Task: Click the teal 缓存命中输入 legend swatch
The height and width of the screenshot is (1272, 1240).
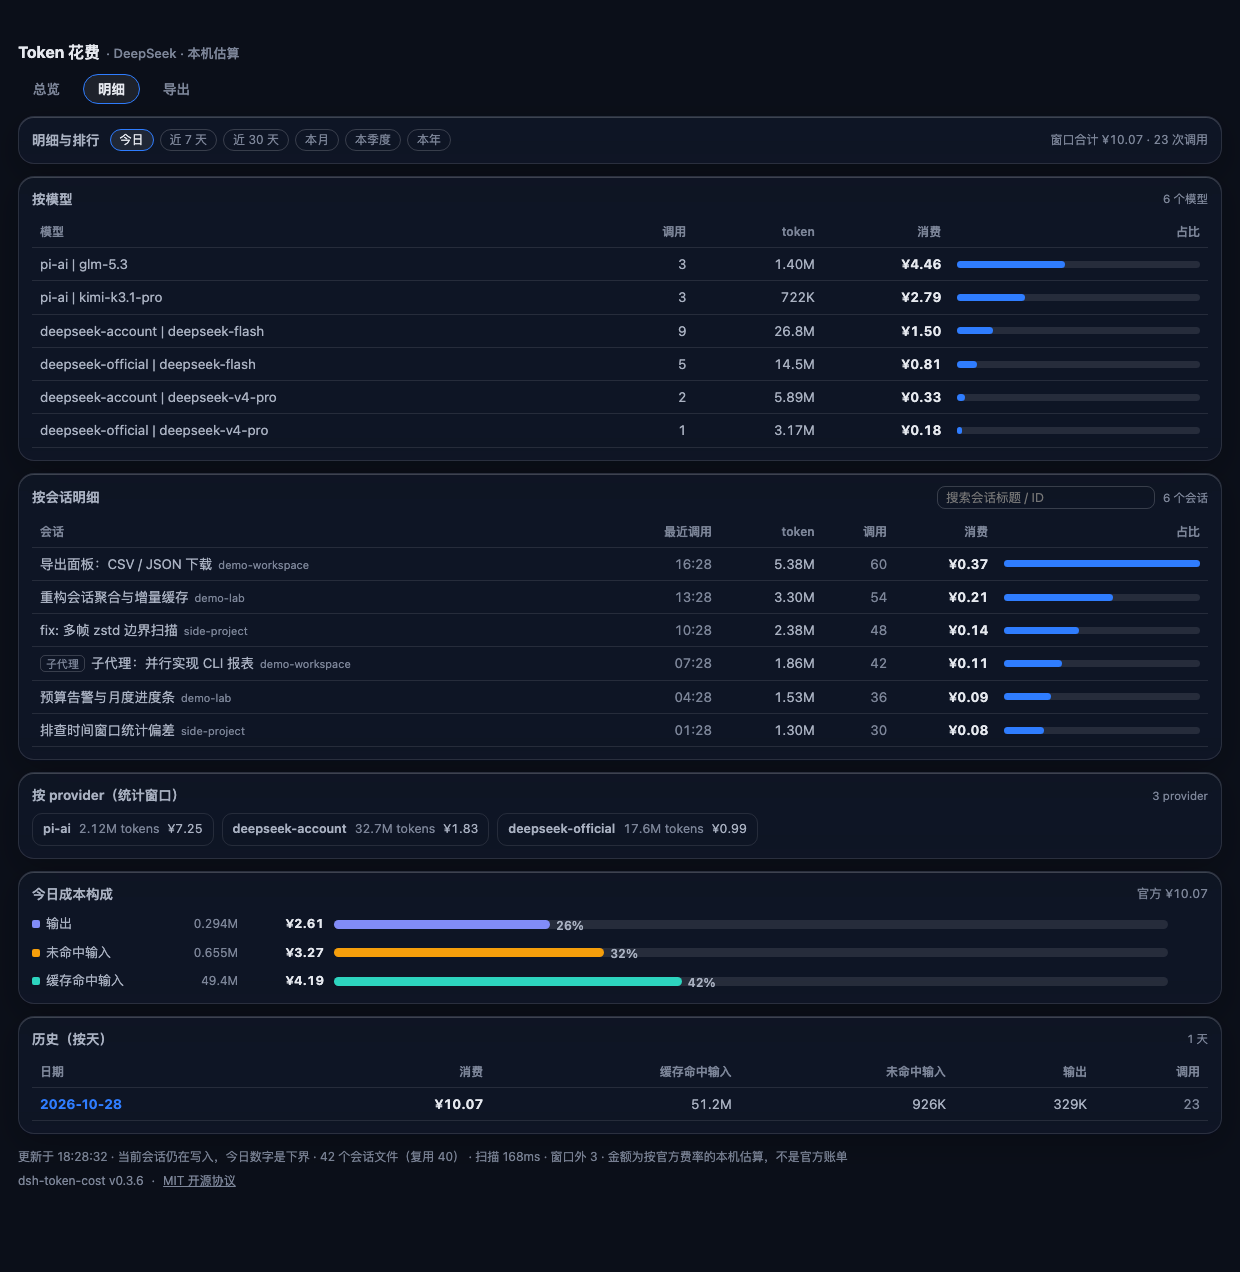Action: [36, 981]
